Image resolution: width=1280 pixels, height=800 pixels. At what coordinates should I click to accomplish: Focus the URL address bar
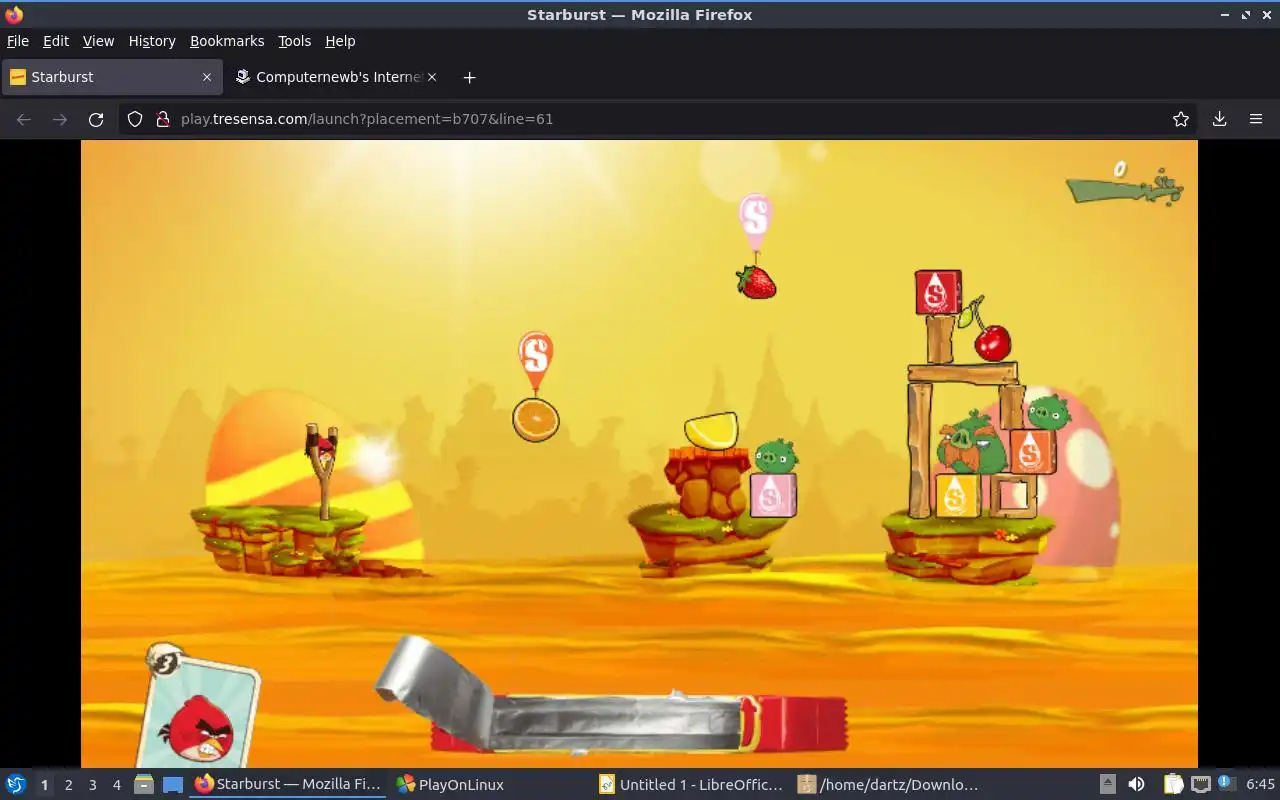(x=660, y=119)
